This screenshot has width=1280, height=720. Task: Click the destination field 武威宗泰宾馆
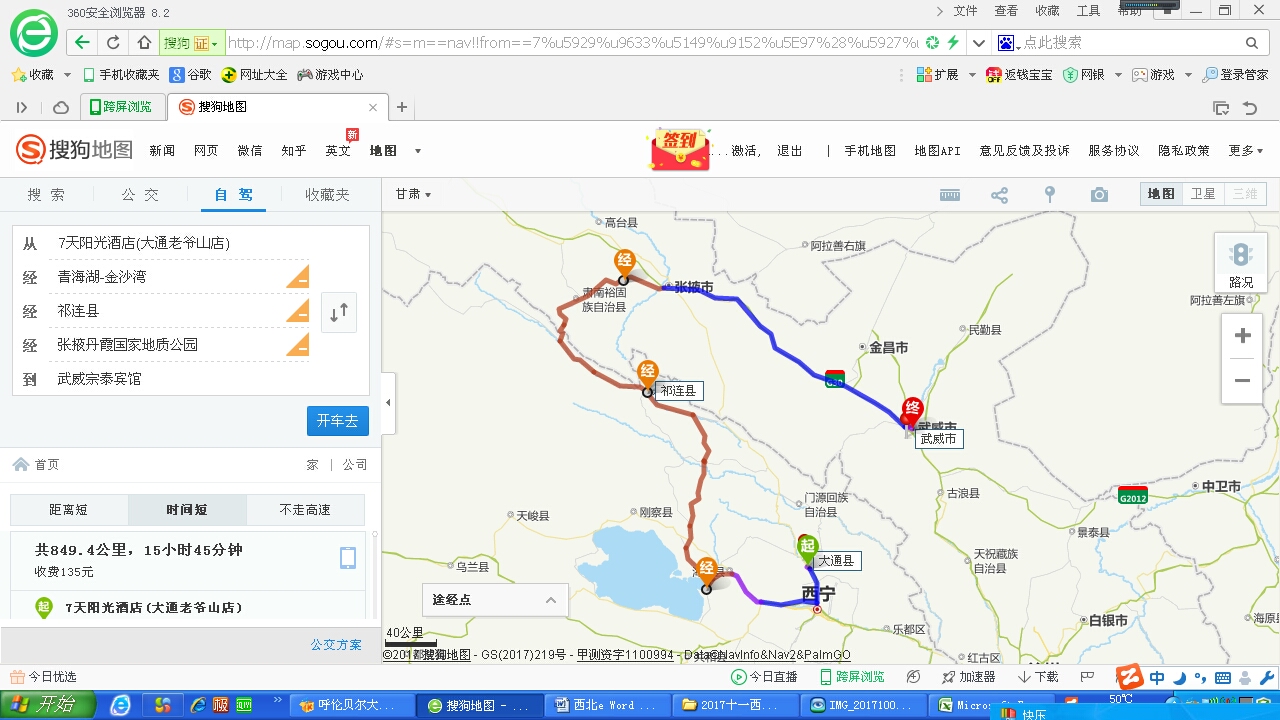click(99, 379)
